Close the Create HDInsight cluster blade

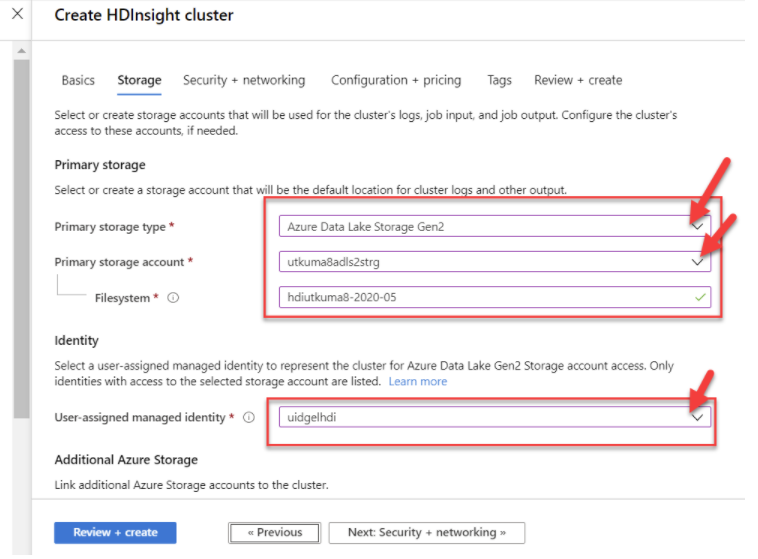coord(17,14)
